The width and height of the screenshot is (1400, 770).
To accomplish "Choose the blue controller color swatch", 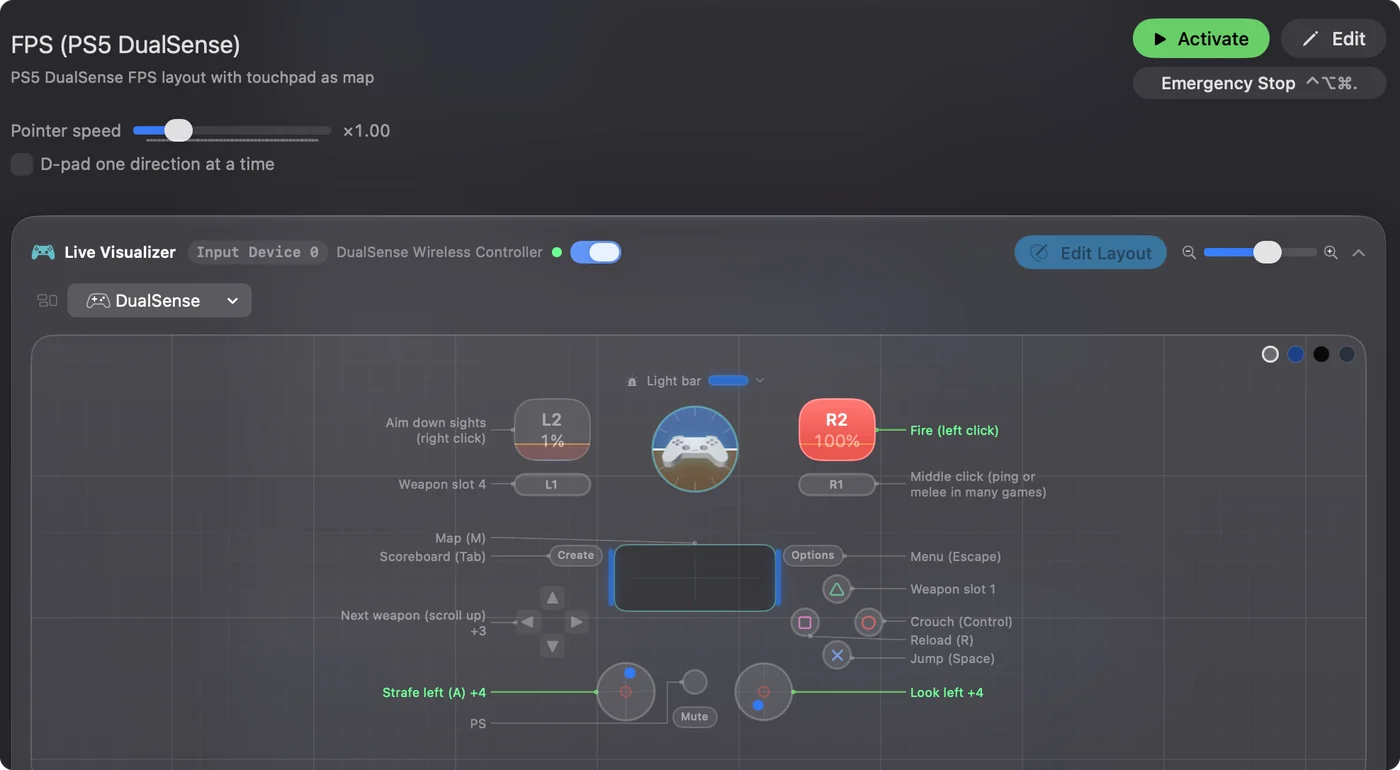I will (1296, 354).
